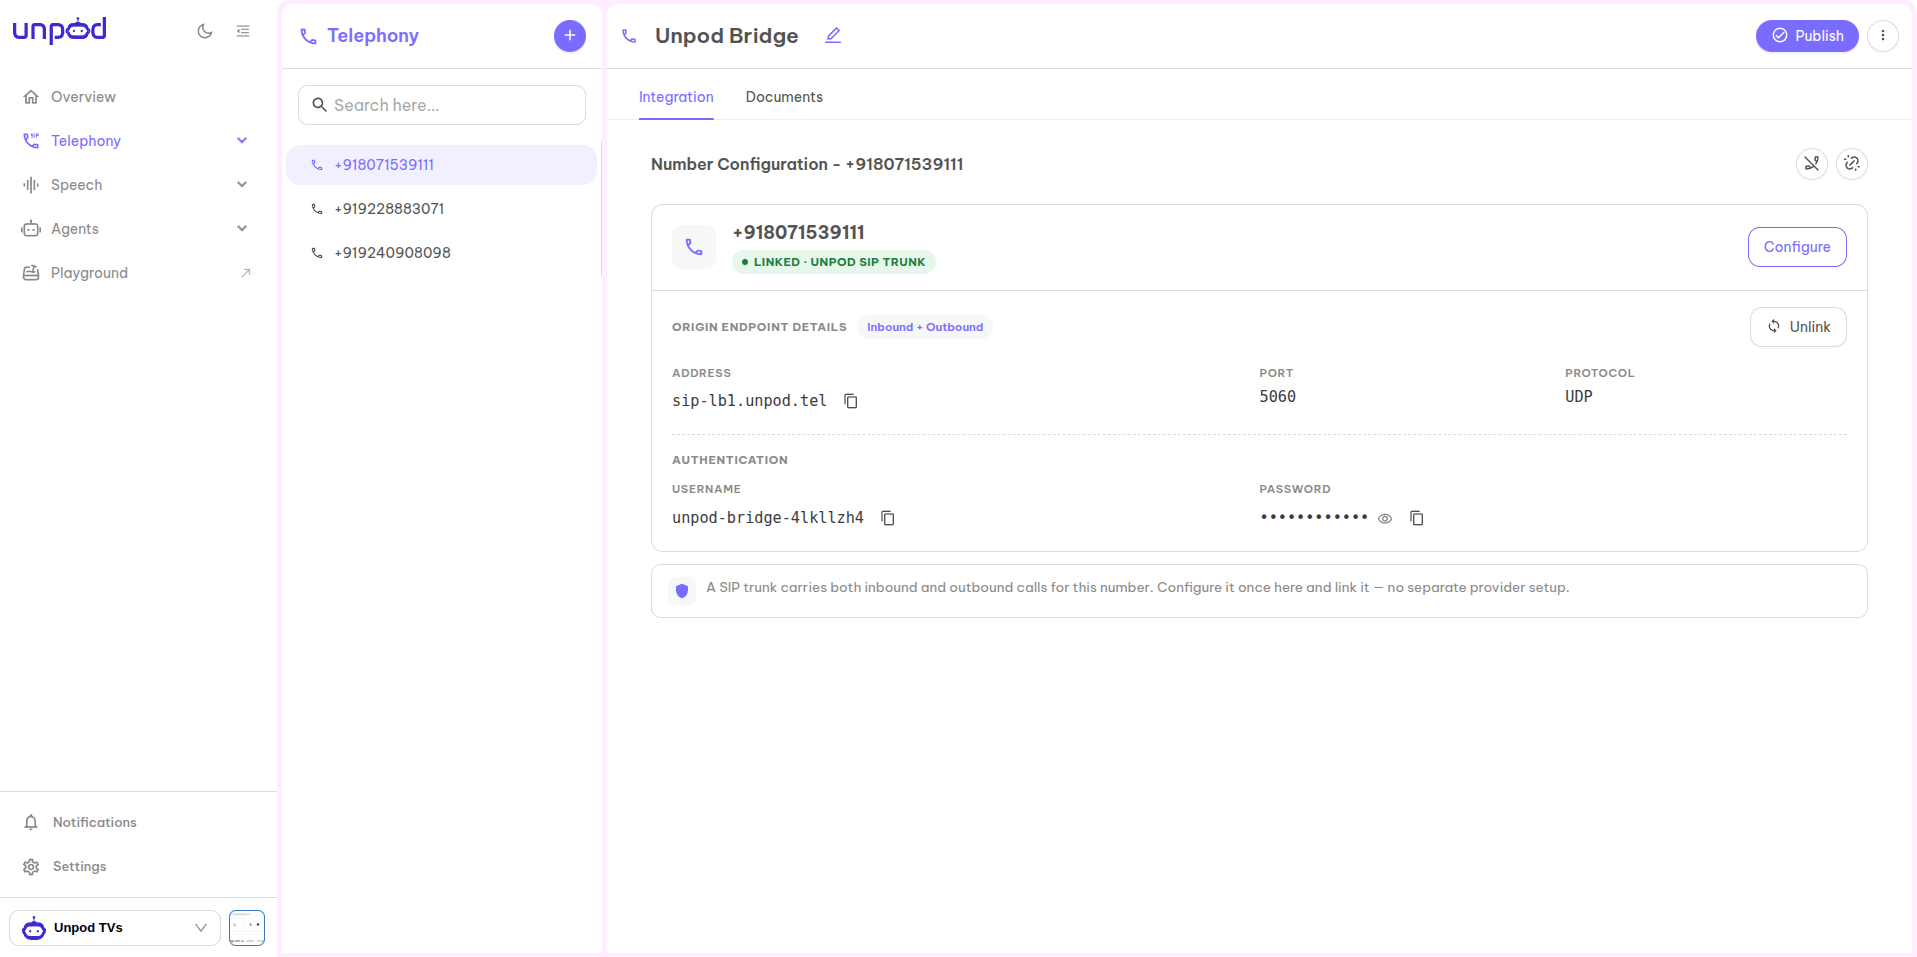Click the Unlink button
Screen dimensions: 1917x957
coord(1798,327)
